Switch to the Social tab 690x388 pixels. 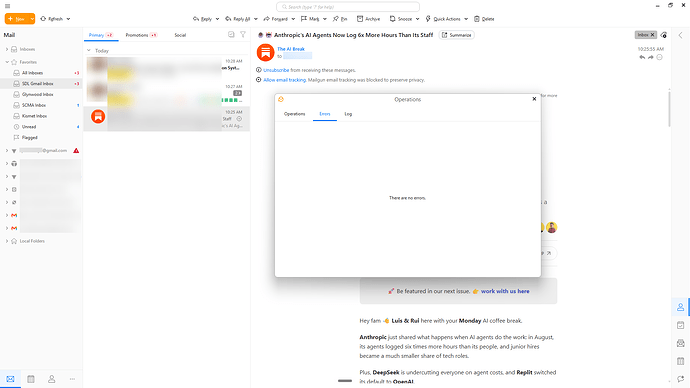point(180,35)
